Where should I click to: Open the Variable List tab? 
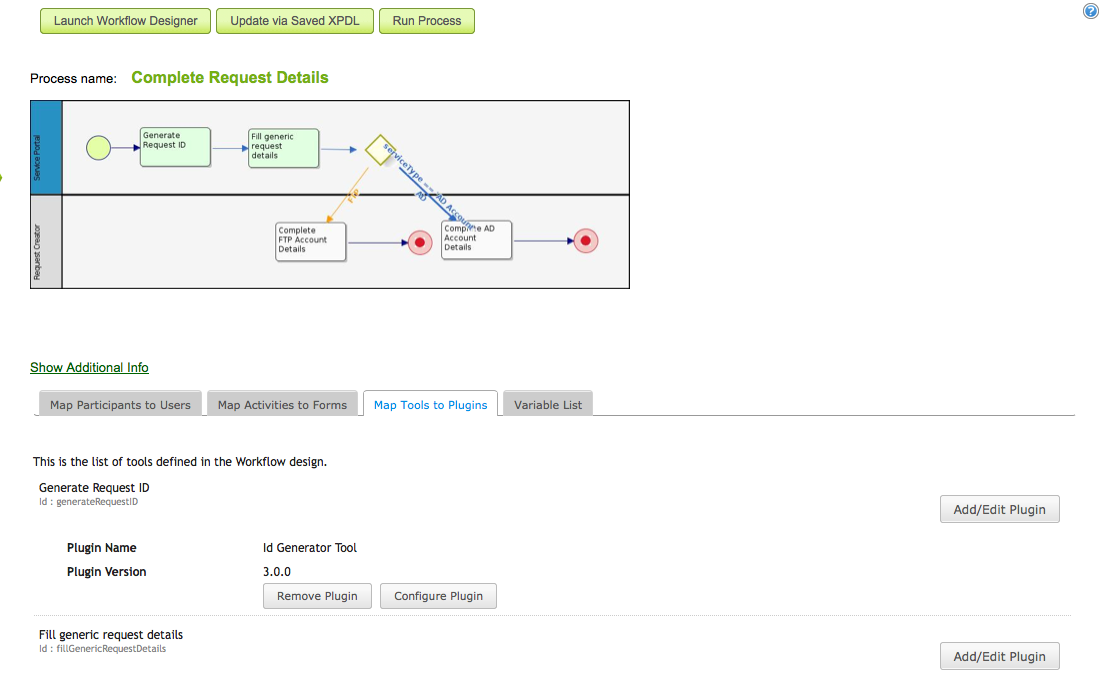(x=548, y=405)
